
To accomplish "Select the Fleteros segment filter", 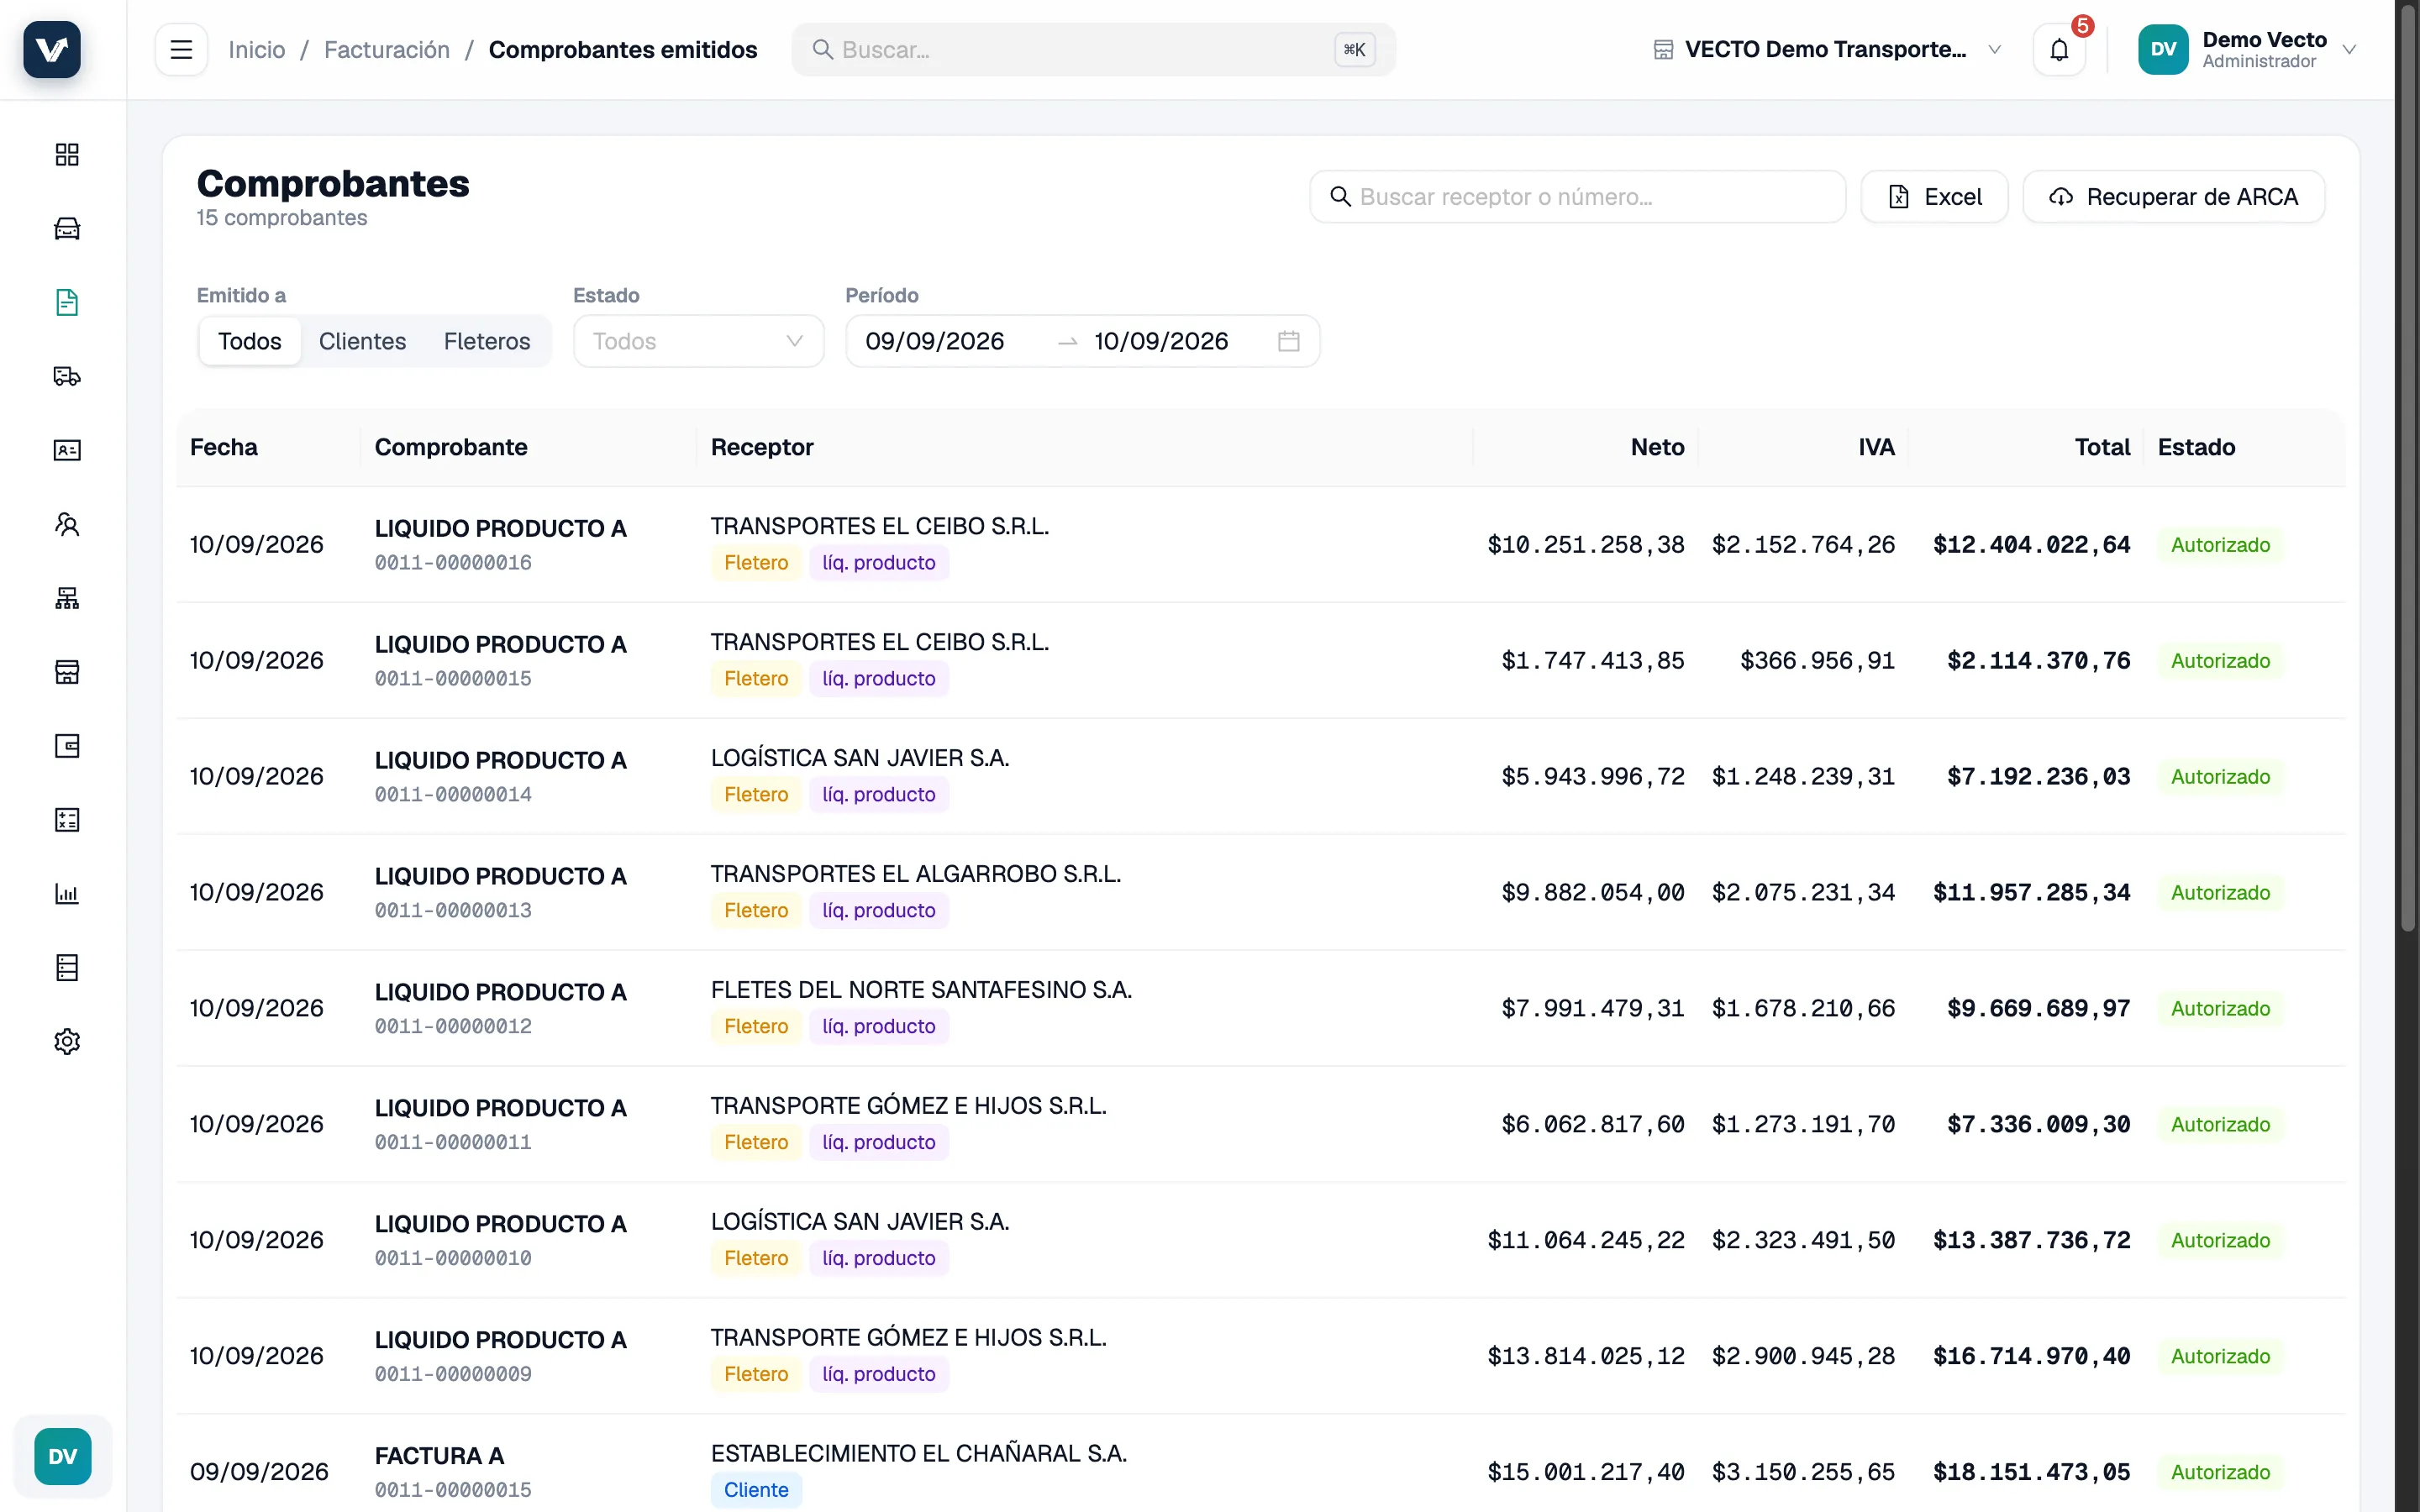I will (x=487, y=341).
